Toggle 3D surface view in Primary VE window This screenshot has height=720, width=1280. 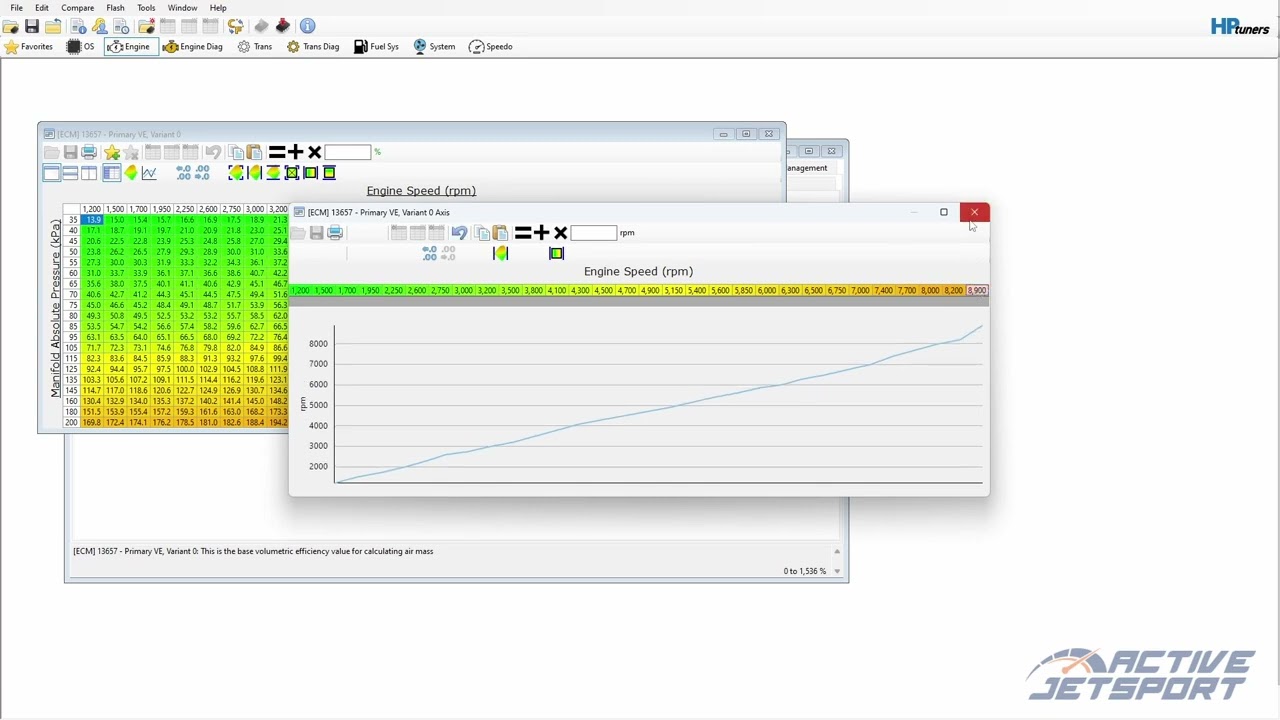point(131,173)
